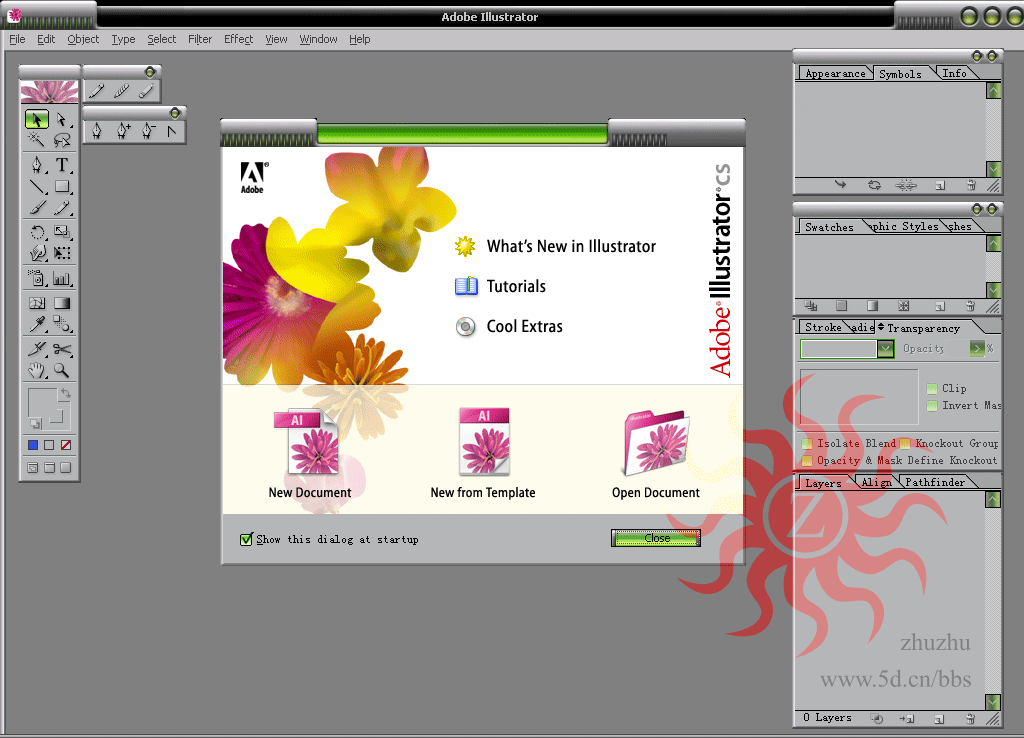Choose the Blend tool
The height and width of the screenshot is (738, 1024).
coord(61,324)
